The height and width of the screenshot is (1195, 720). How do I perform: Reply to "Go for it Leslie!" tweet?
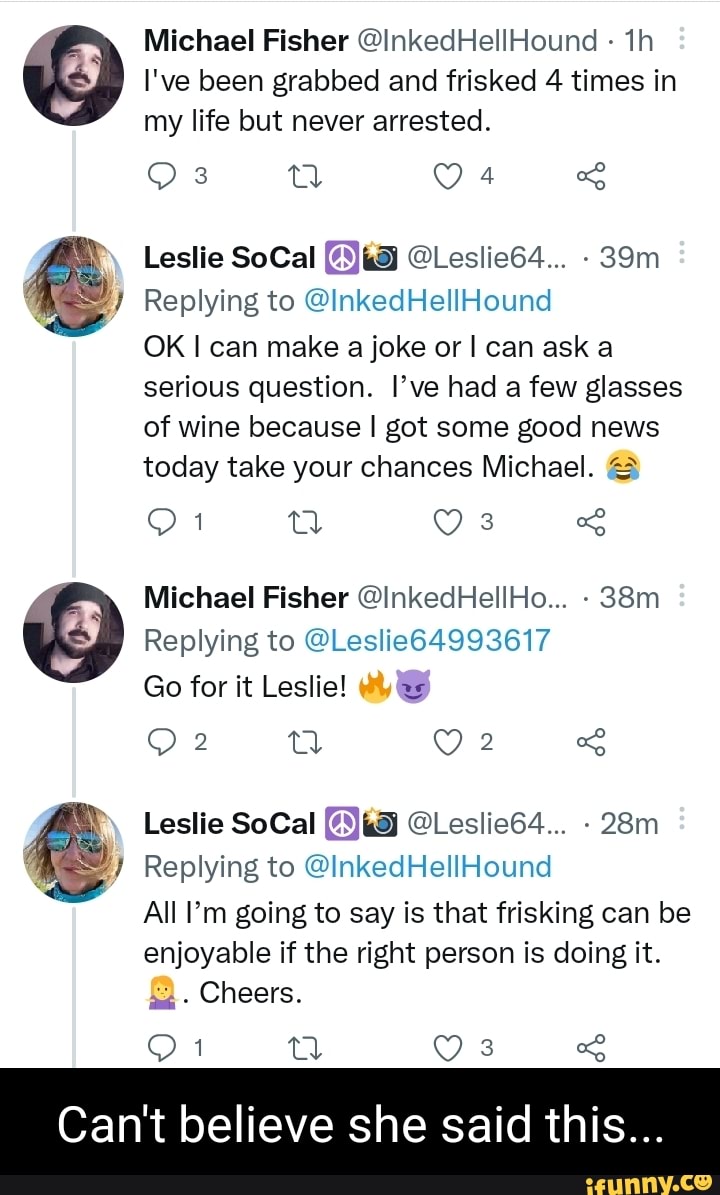coord(158,741)
